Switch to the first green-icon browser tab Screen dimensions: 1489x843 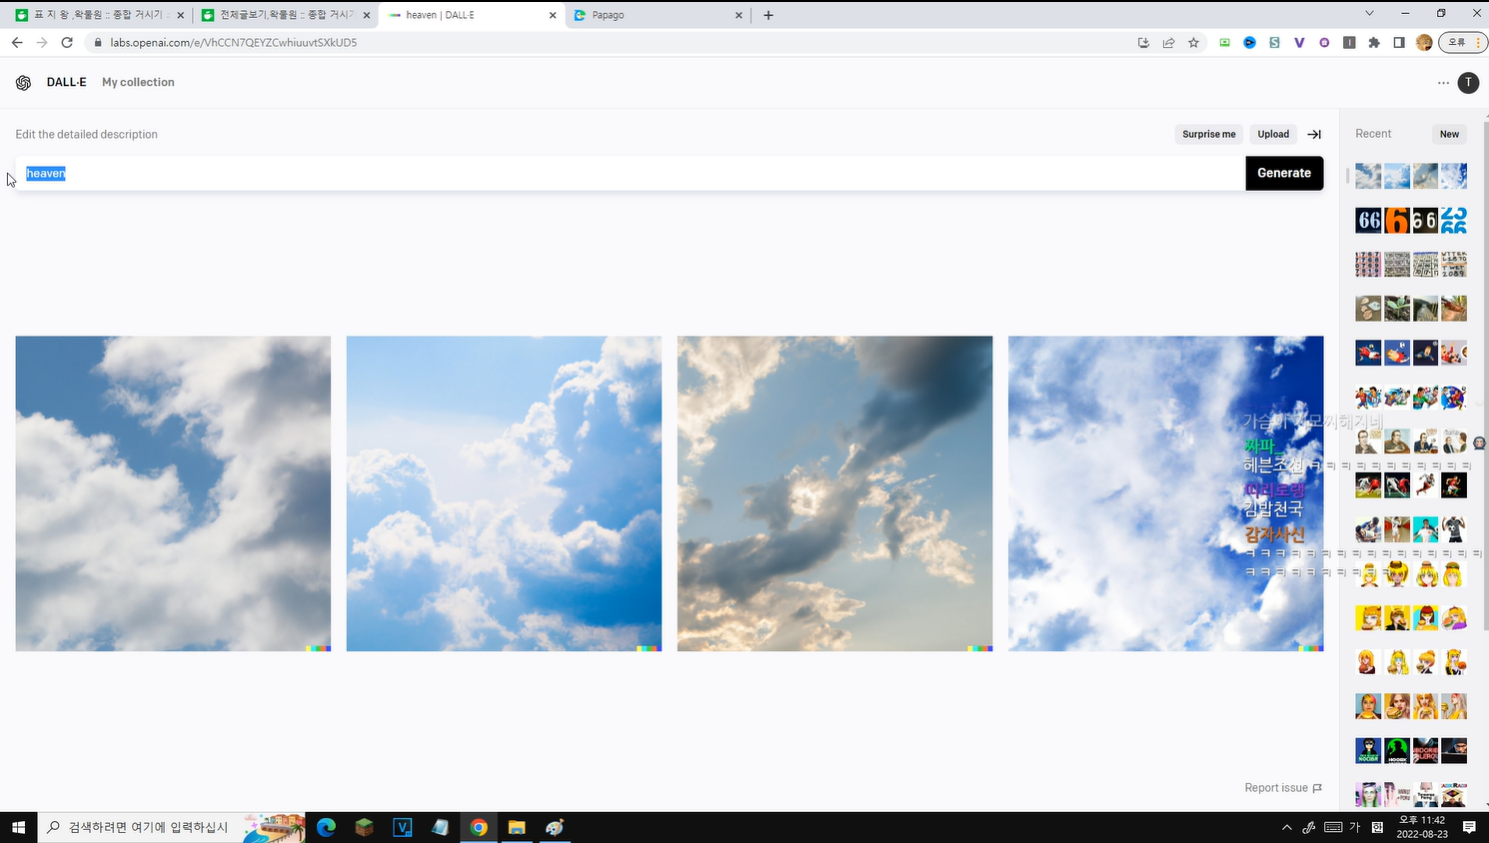[x=98, y=15]
